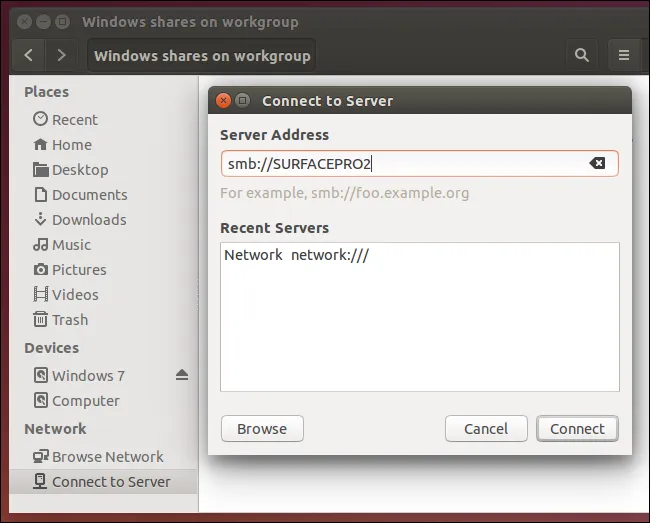650x523 pixels.
Task: Select the Network recent server entry
Action: 297,255
